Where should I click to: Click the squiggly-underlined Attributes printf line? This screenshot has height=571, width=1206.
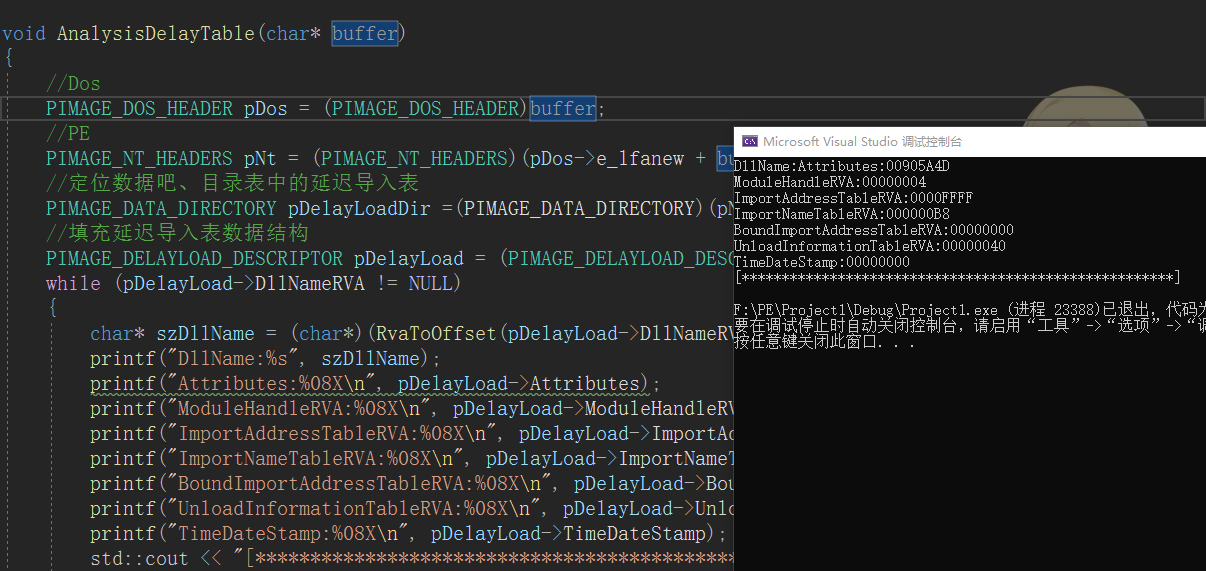[375, 383]
